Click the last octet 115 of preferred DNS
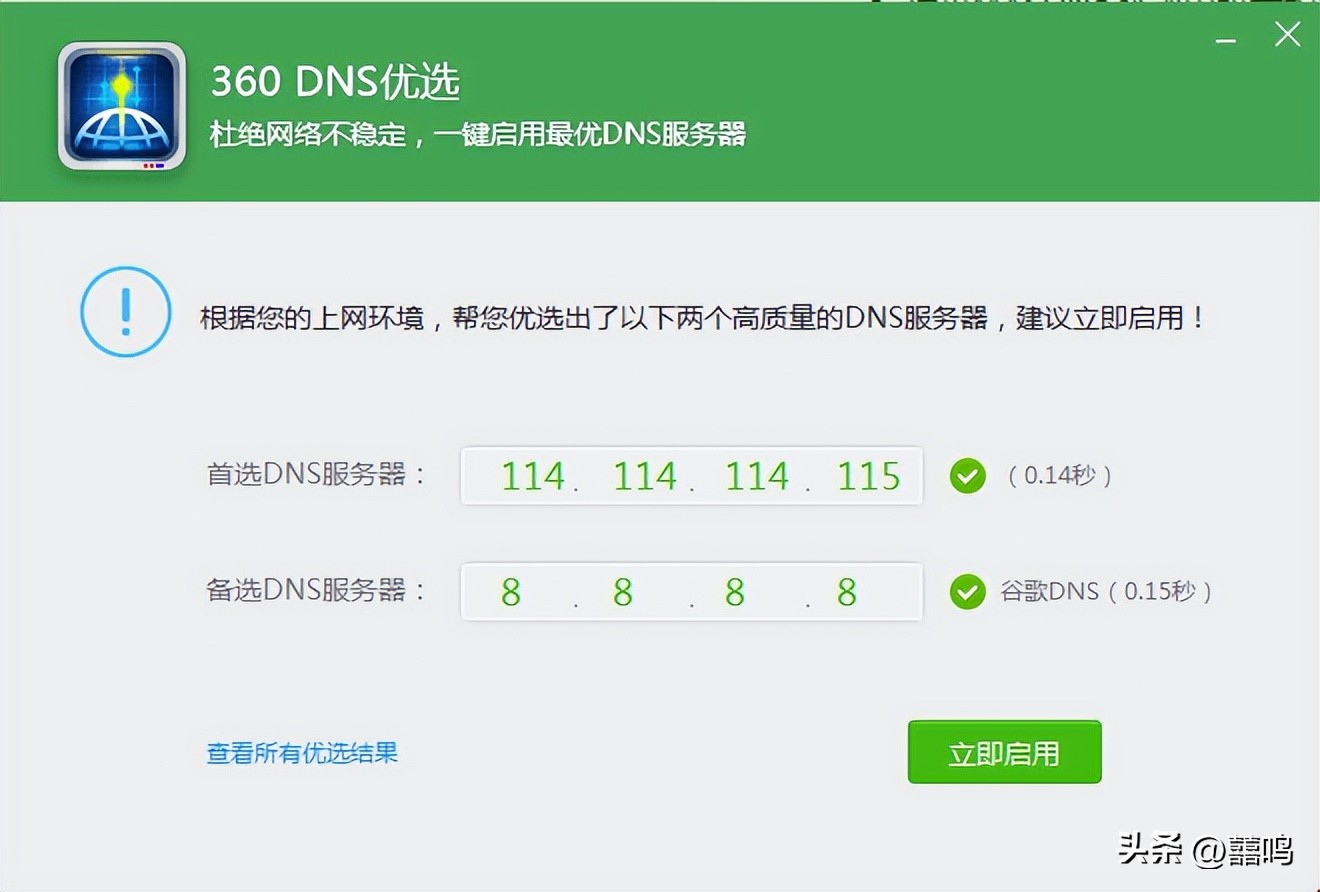 pyautogui.click(x=868, y=476)
